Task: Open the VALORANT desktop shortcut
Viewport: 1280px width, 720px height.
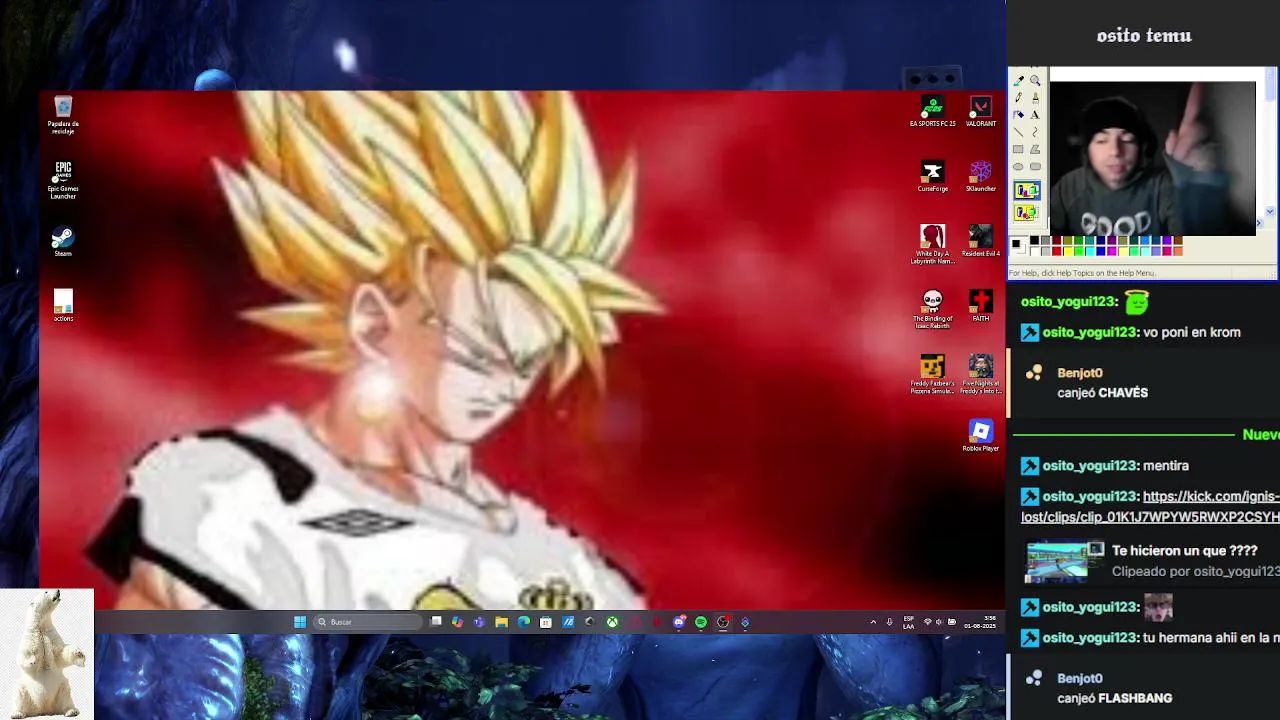Action: click(981, 111)
